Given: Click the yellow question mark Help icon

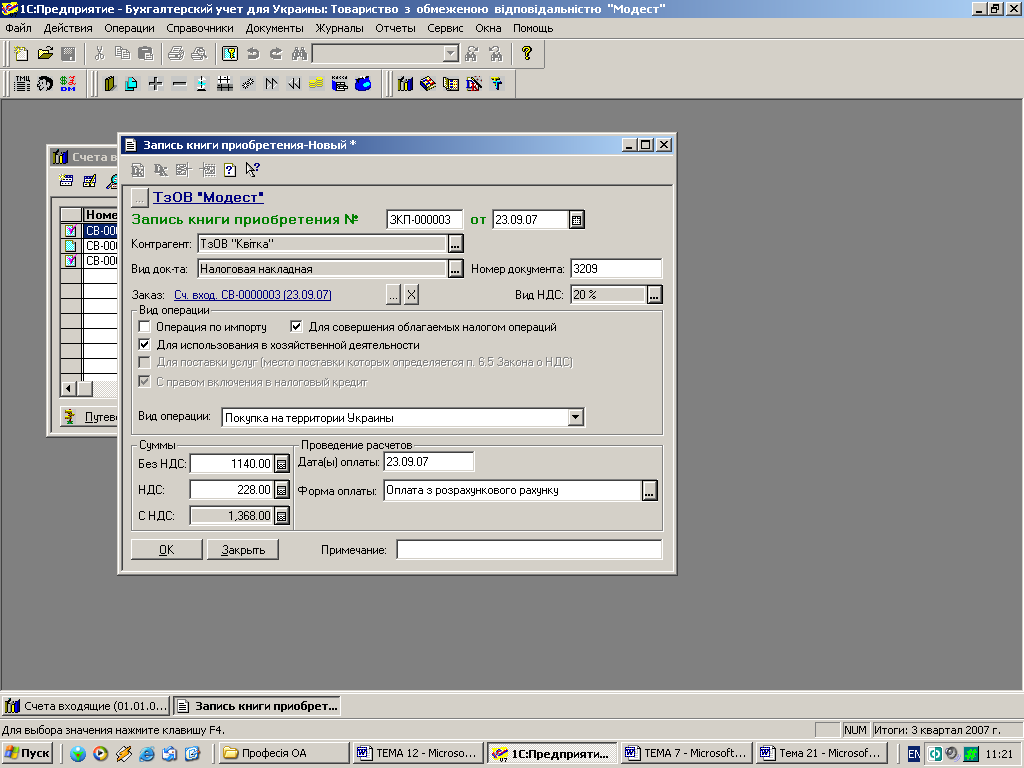Looking at the screenshot, I should [526, 54].
